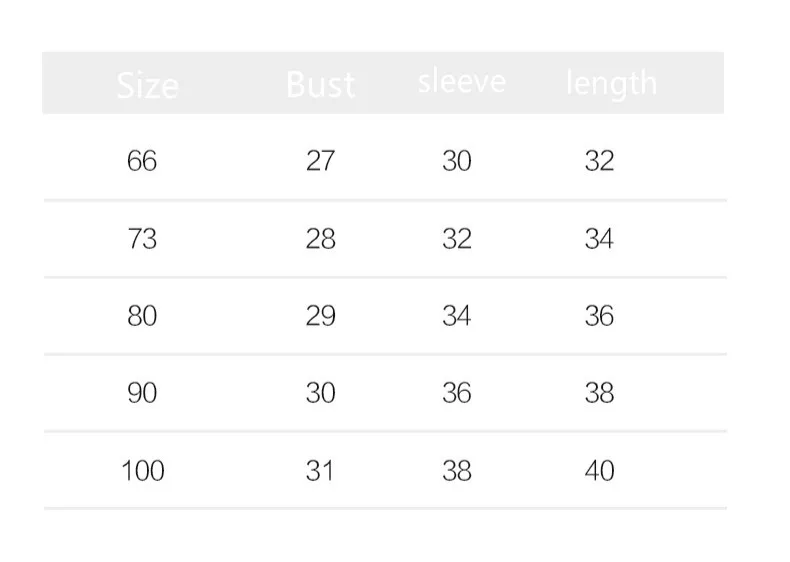Image resolution: width=790 pixels, height=562 pixels.
Task: Click bust value 29 in the size 80 row
Action: pyautogui.click(x=320, y=316)
